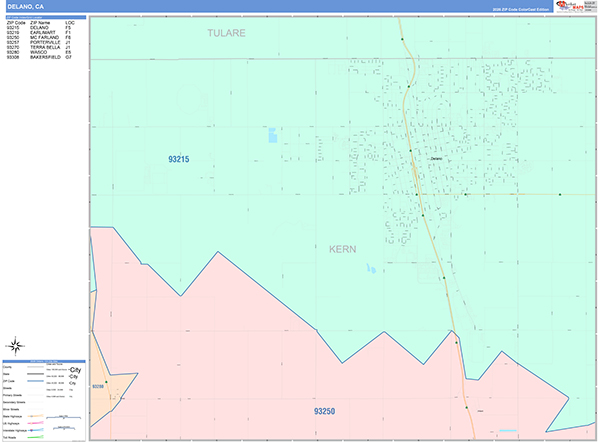Select the TERRA BELLA row in the ZIP index
600x442 pixels.
[x=39, y=47]
